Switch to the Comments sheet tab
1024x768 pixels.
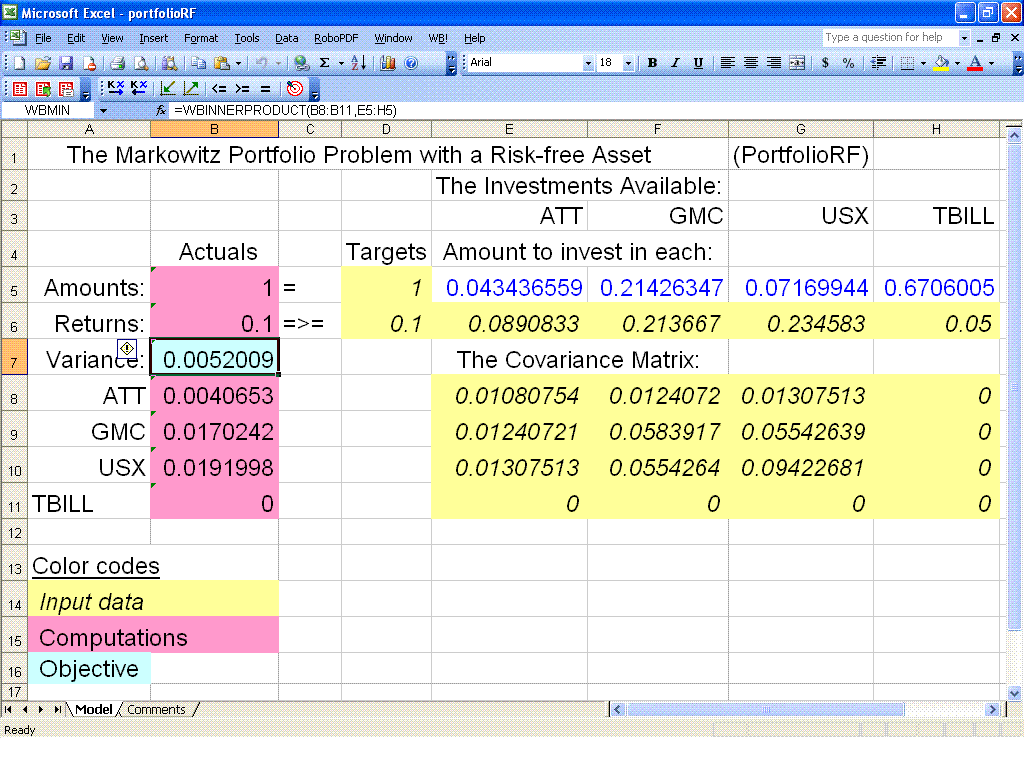156,709
